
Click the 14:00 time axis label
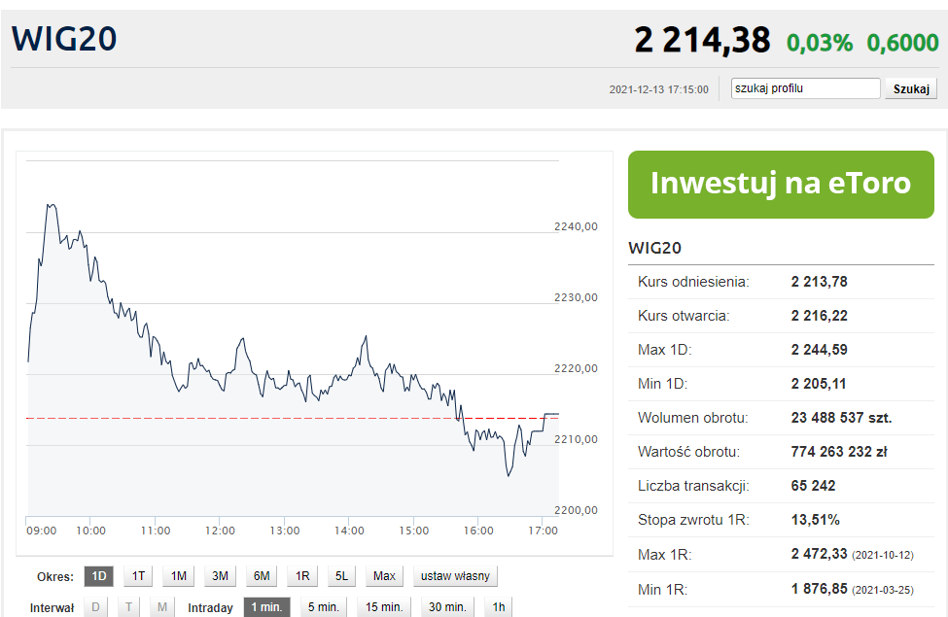[x=349, y=531]
